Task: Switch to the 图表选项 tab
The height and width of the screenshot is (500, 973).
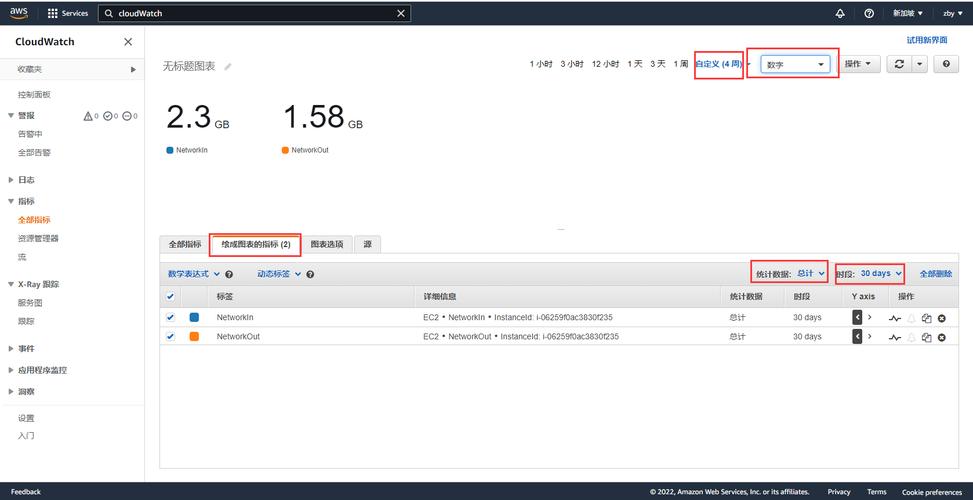Action: tap(327, 244)
